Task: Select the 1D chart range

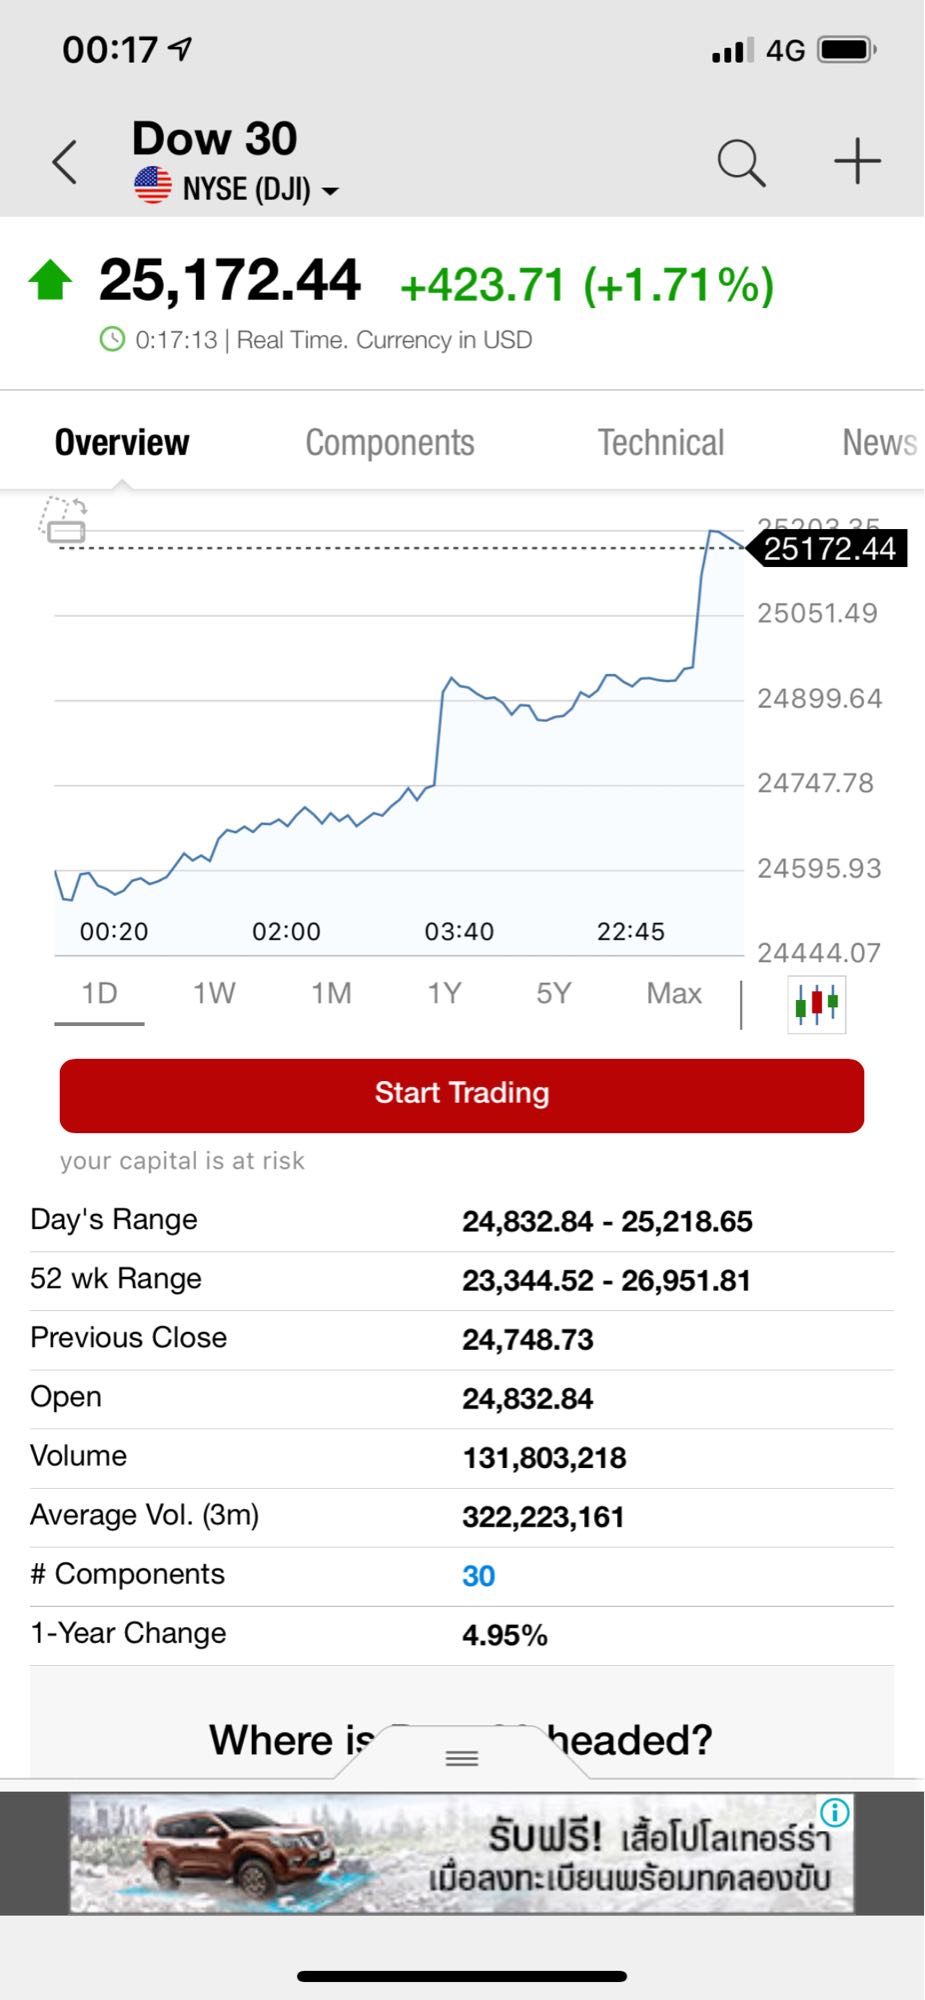Action: coord(99,994)
